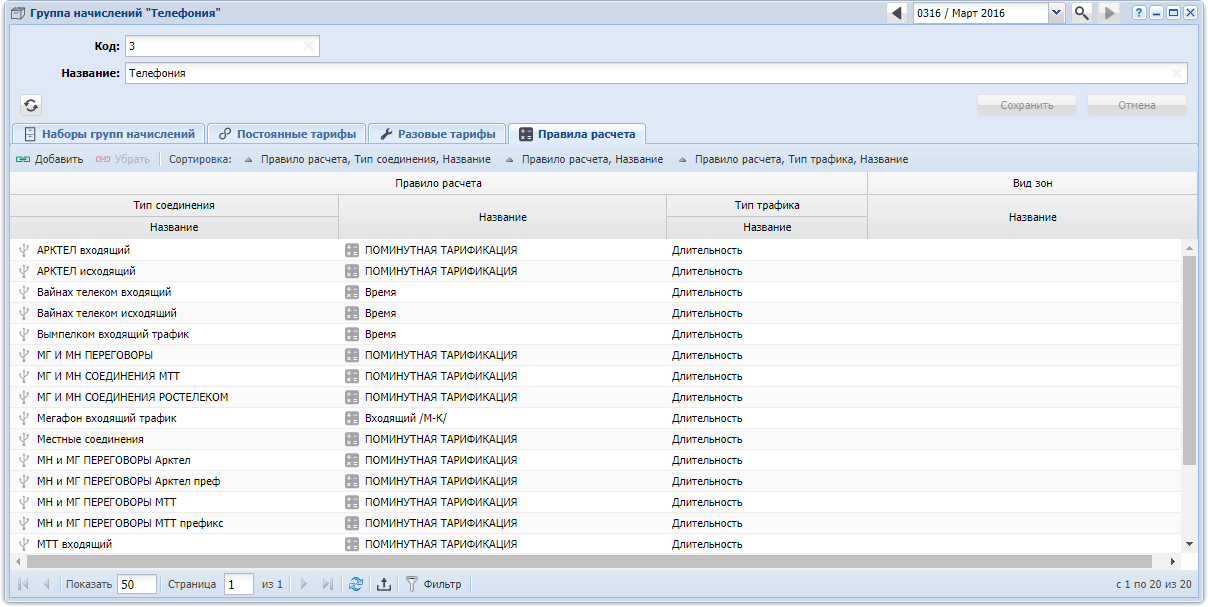Click the Страница number field
Viewport: 1208px width, 607px height.
(239, 584)
